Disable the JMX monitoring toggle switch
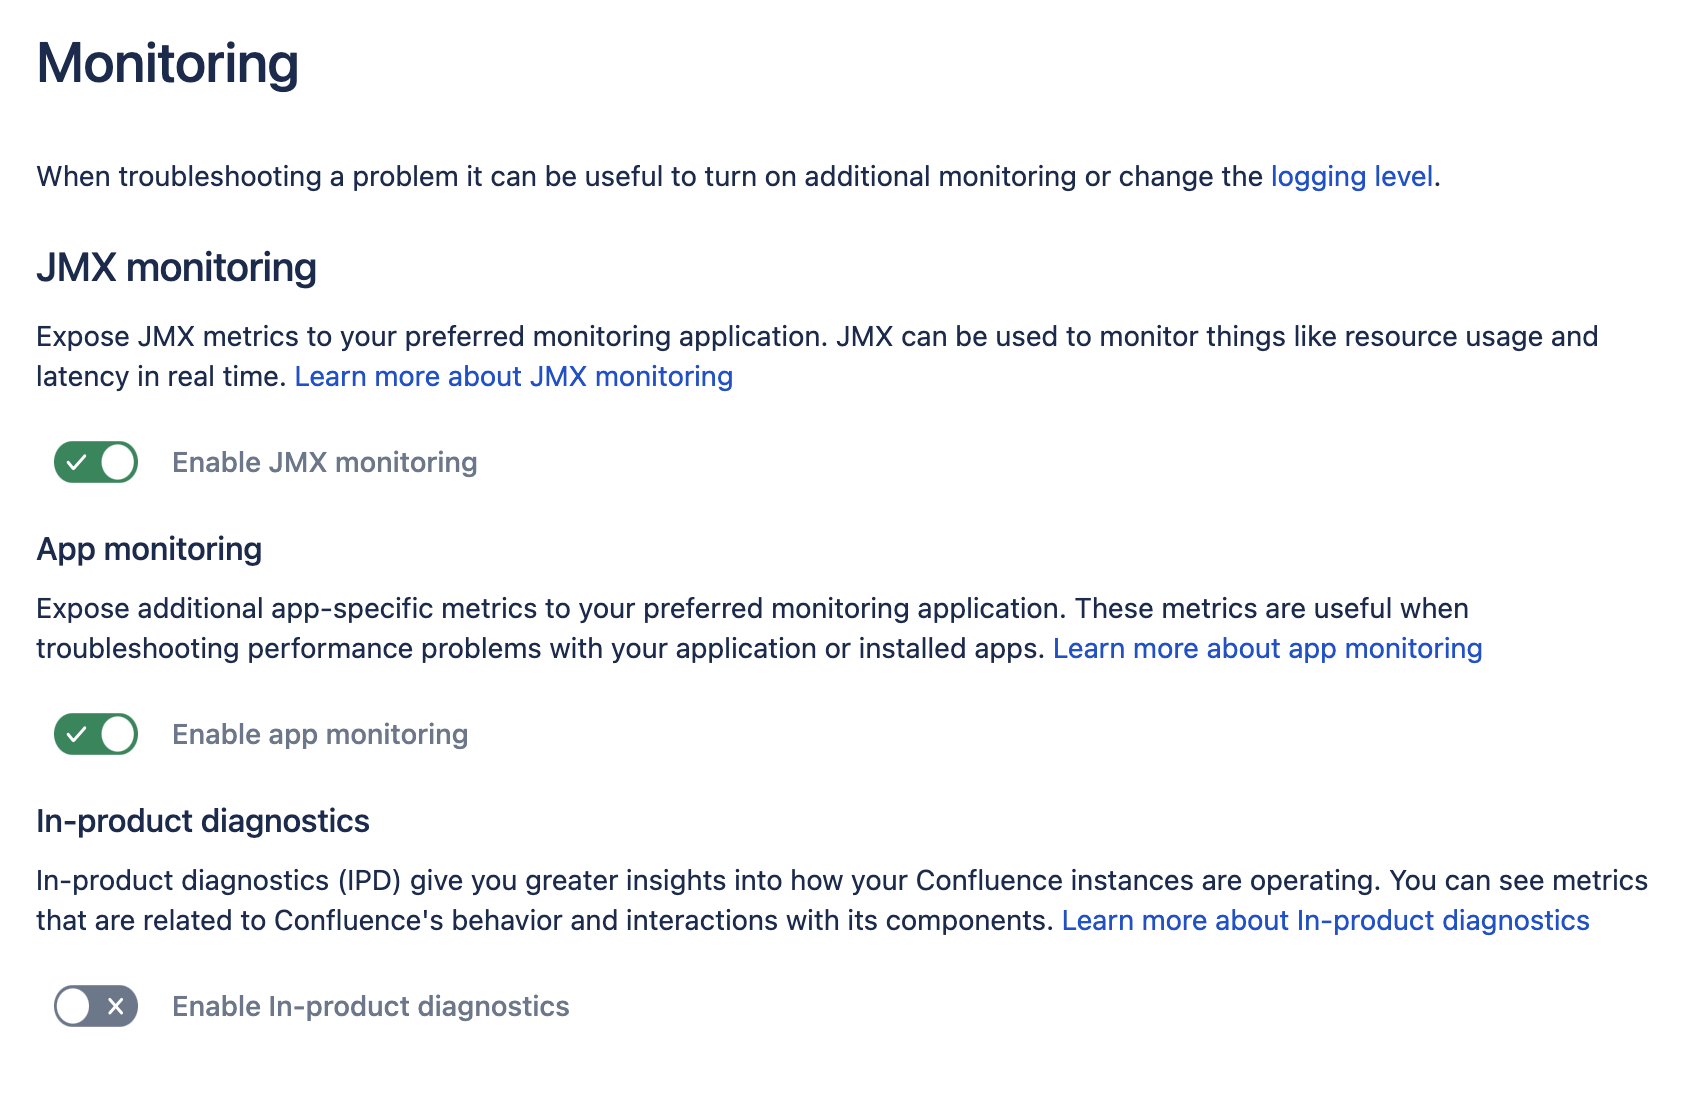This screenshot has height=1094, width=1682. tap(96, 462)
